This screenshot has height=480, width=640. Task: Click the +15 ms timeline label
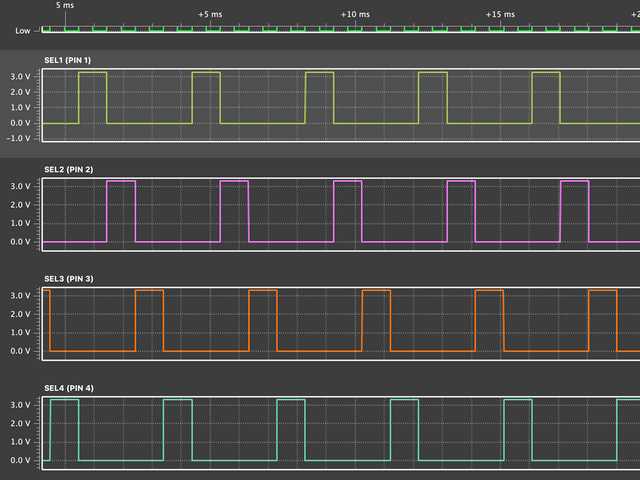coord(500,15)
